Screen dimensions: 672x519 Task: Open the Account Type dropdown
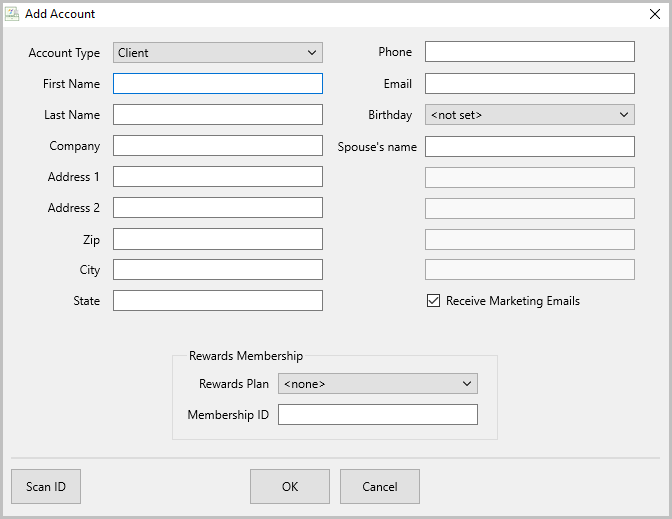click(218, 53)
